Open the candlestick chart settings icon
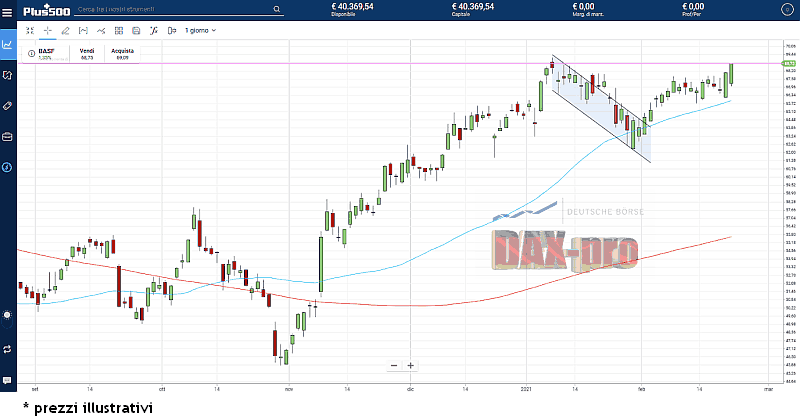The height and width of the screenshot is (419, 800). 172,31
